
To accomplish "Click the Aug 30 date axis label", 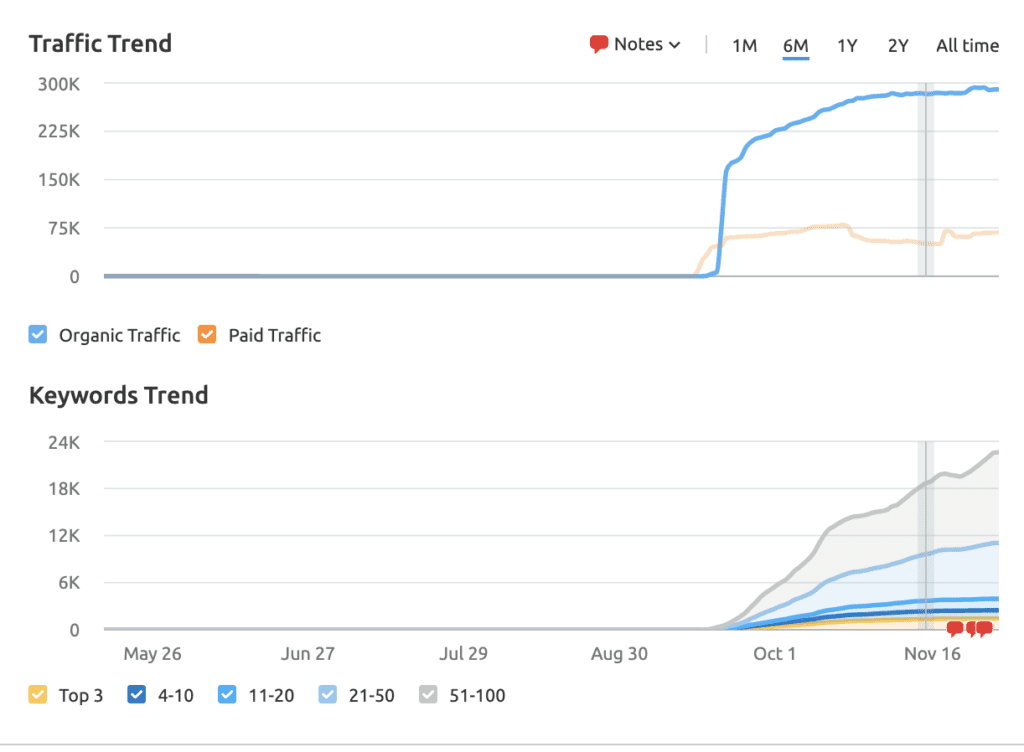I will pyautogui.click(x=619, y=653).
